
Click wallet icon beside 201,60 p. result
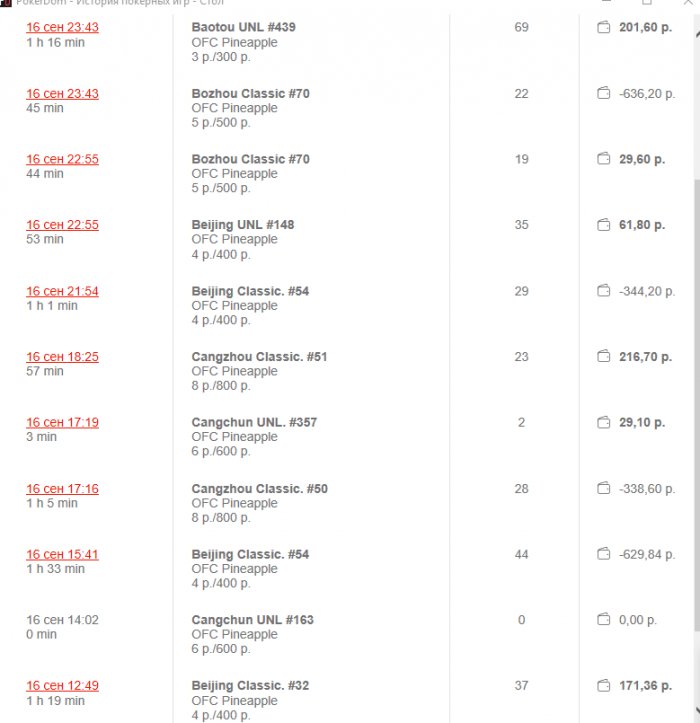pos(603,27)
